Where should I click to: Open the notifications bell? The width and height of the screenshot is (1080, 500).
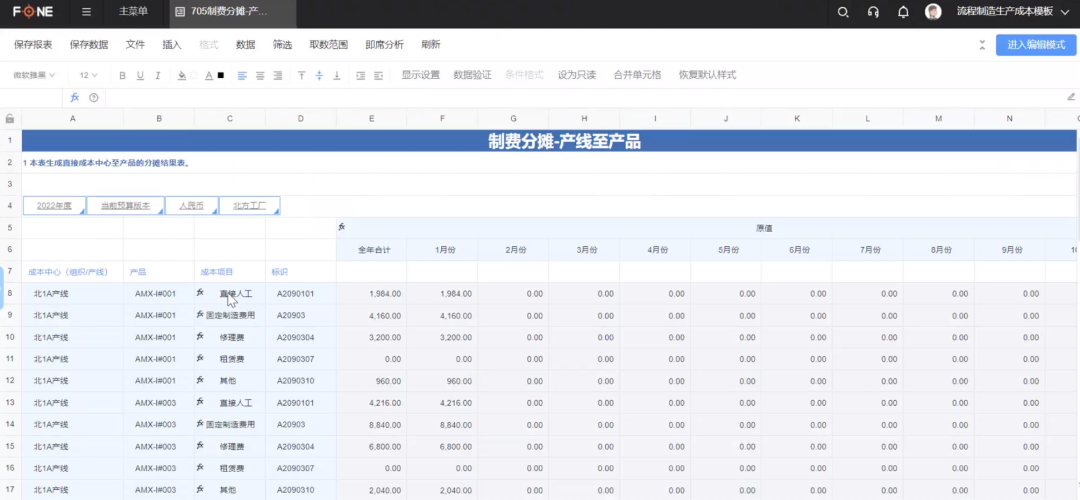click(x=903, y=12)
